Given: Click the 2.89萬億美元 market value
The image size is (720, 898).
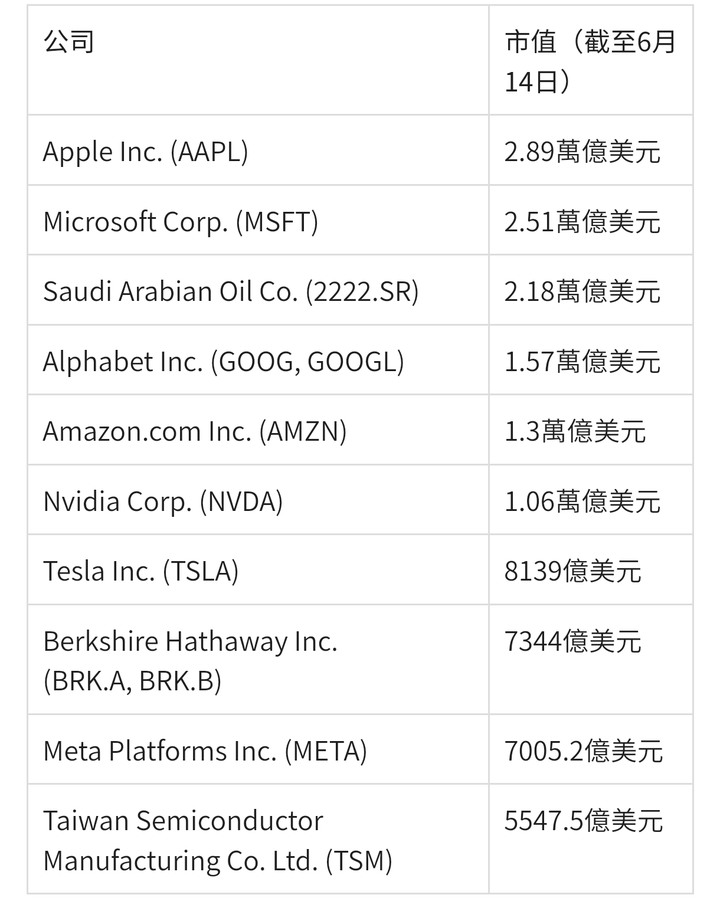Looking at the screenshot, I should (x=582, y=151).
